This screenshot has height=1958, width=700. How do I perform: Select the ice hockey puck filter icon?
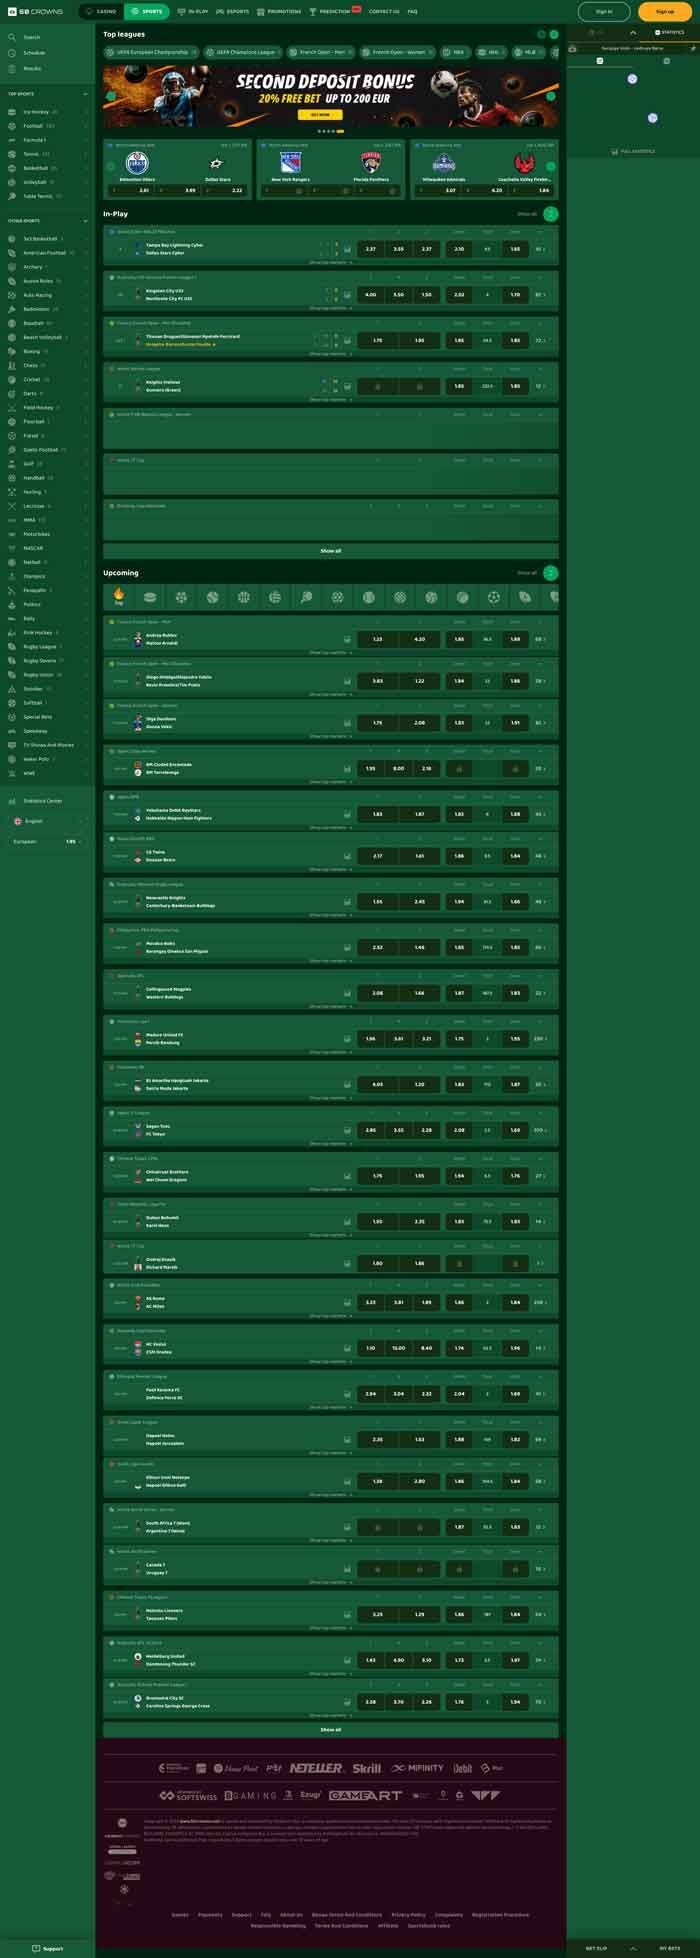(x=150, y=597)
